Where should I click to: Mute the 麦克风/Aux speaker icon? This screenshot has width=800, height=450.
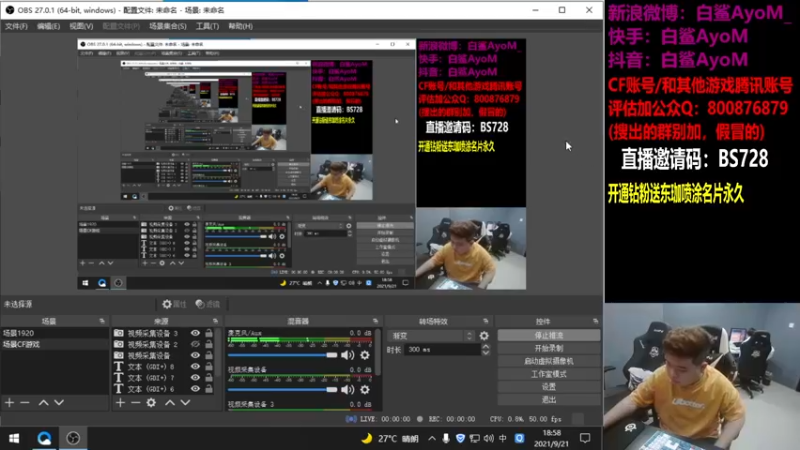[347, 355]
